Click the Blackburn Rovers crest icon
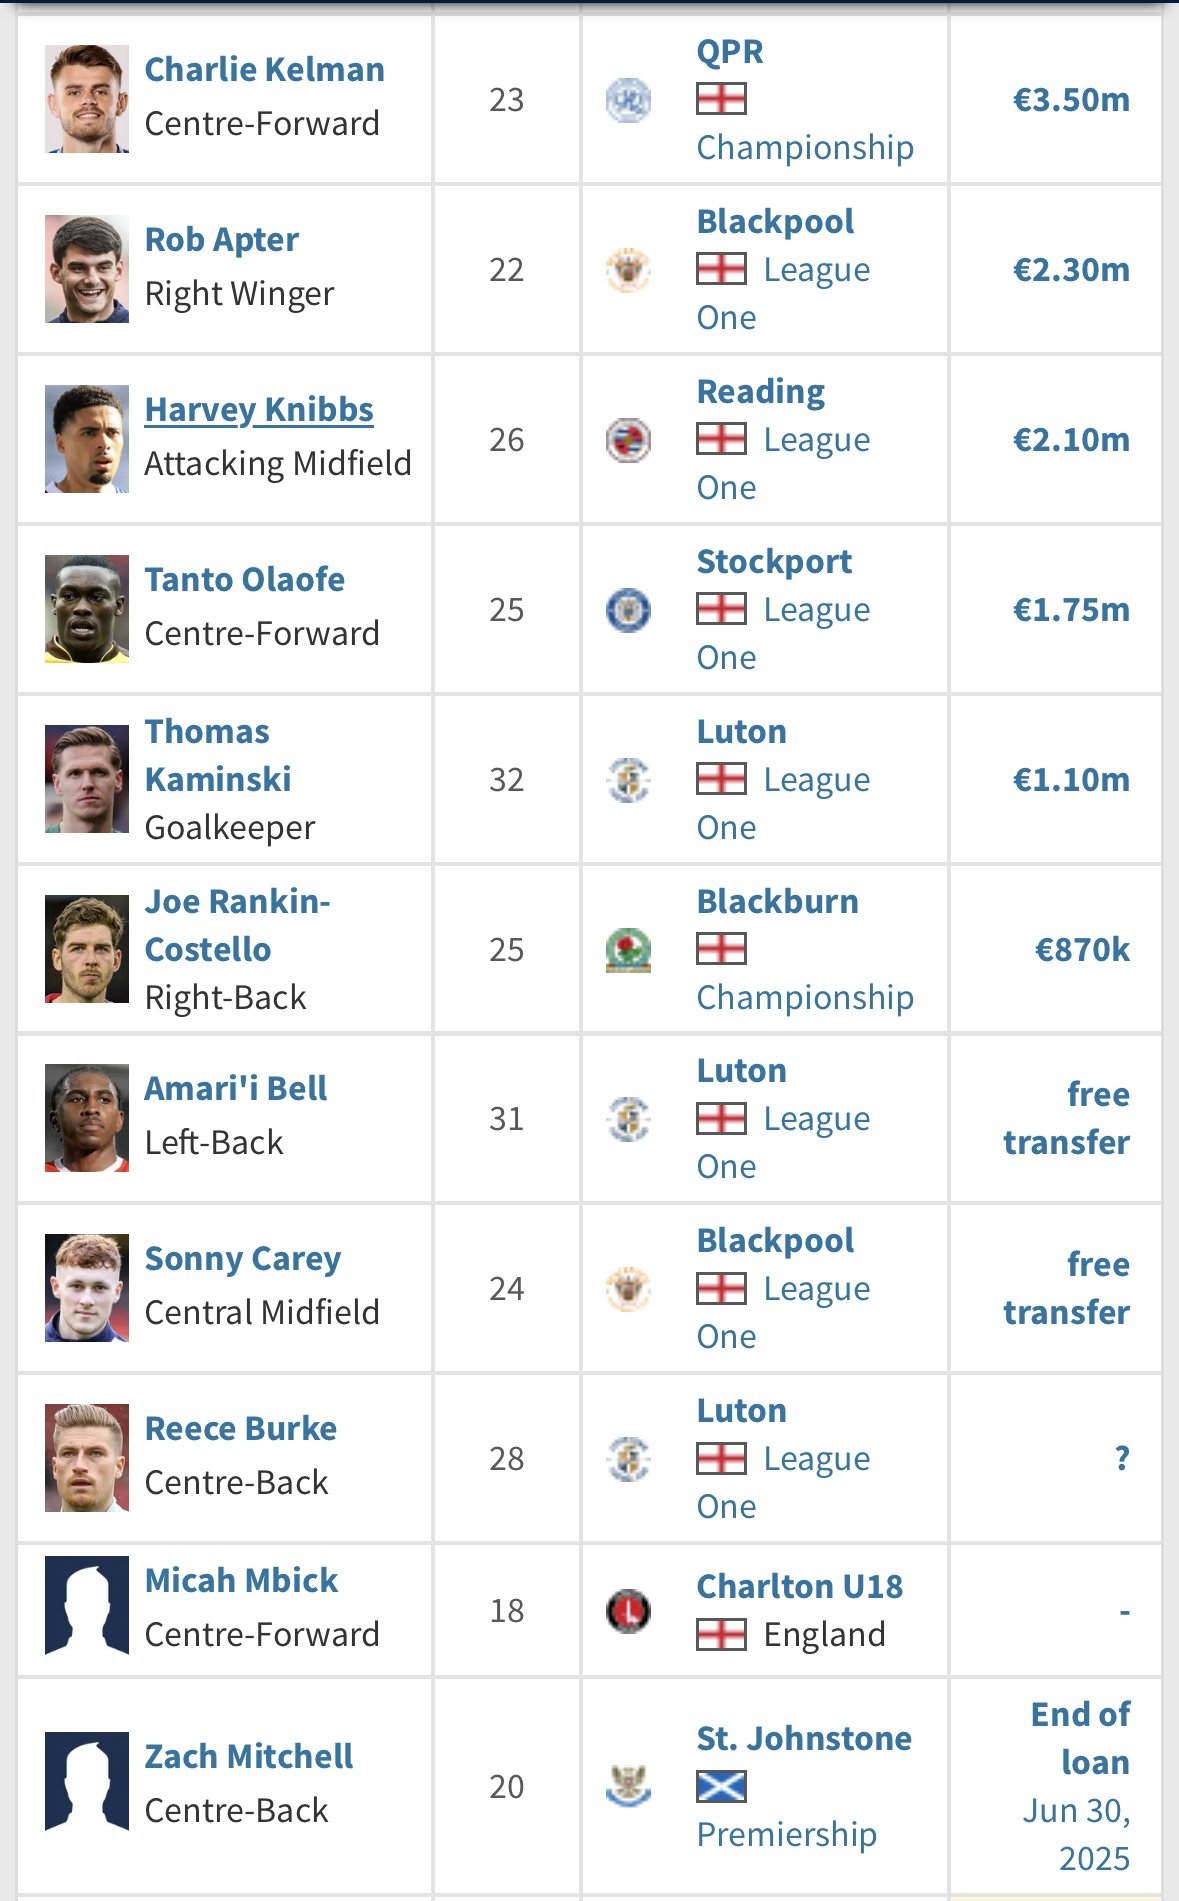 coord(628,950)
